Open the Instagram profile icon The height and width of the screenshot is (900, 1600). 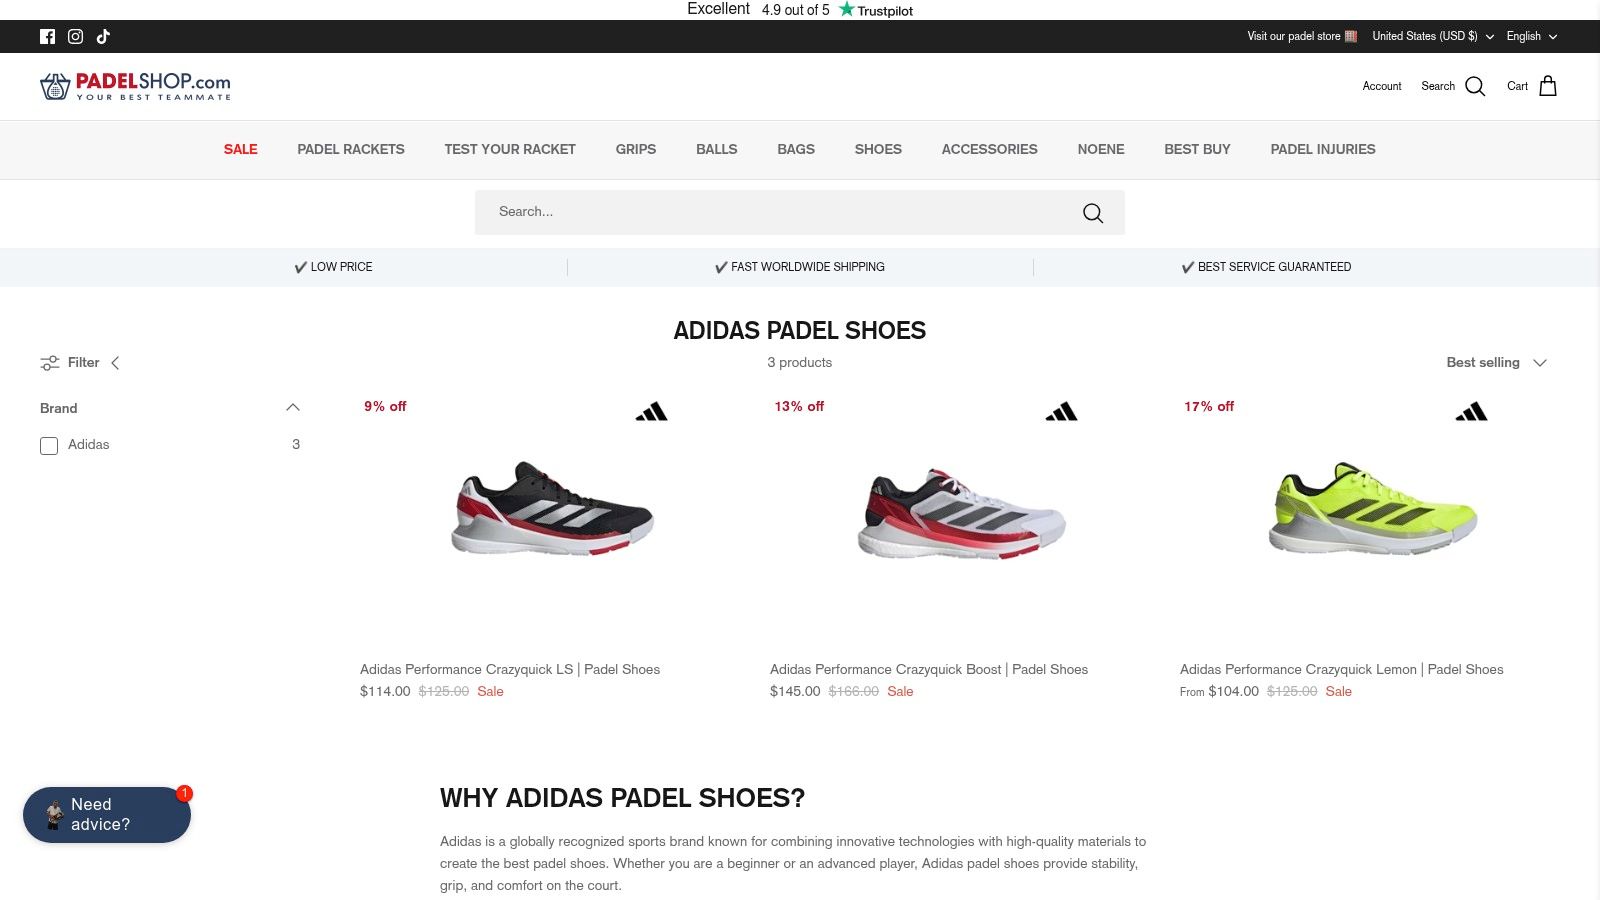click(x=75, y=37)
